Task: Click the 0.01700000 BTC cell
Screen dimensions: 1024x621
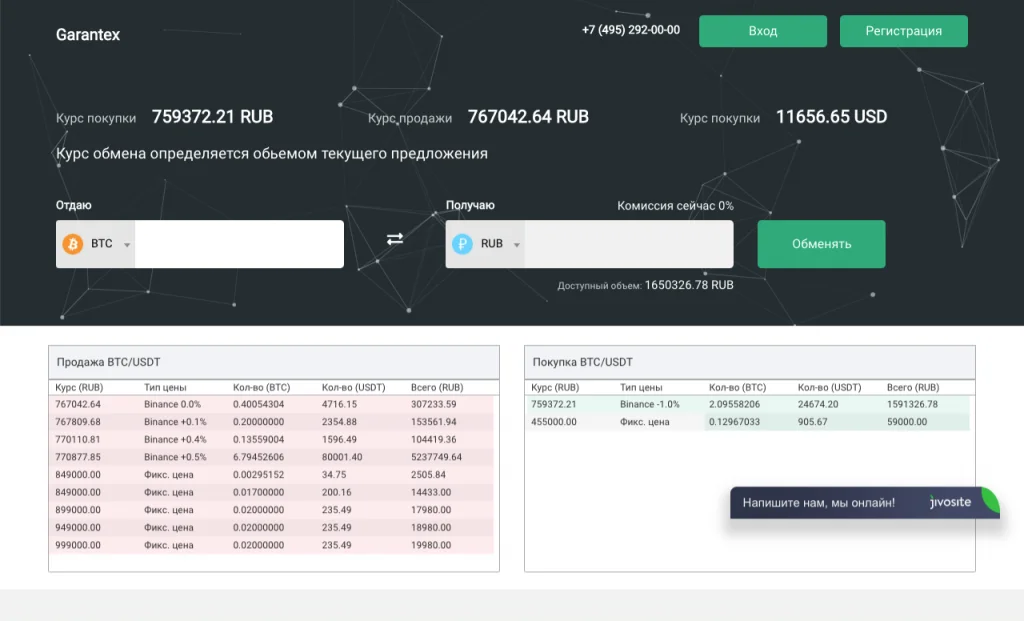Action: coord(259,492)
